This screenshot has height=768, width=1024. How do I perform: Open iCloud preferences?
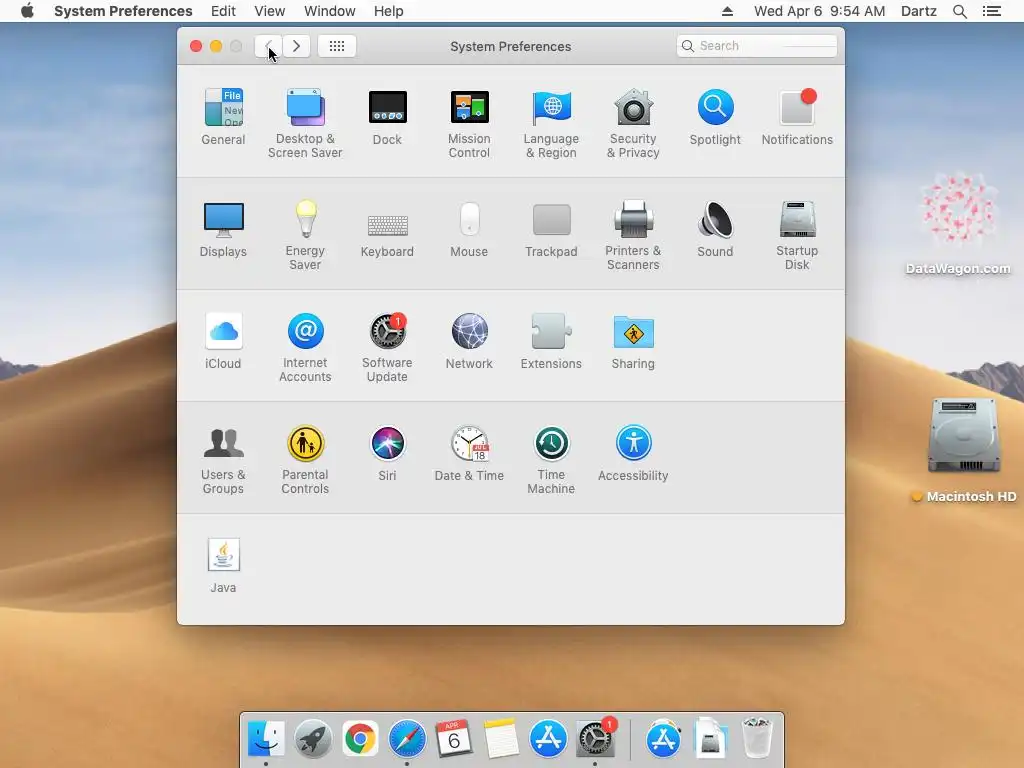pyautogui.click(x=223, y=341)
